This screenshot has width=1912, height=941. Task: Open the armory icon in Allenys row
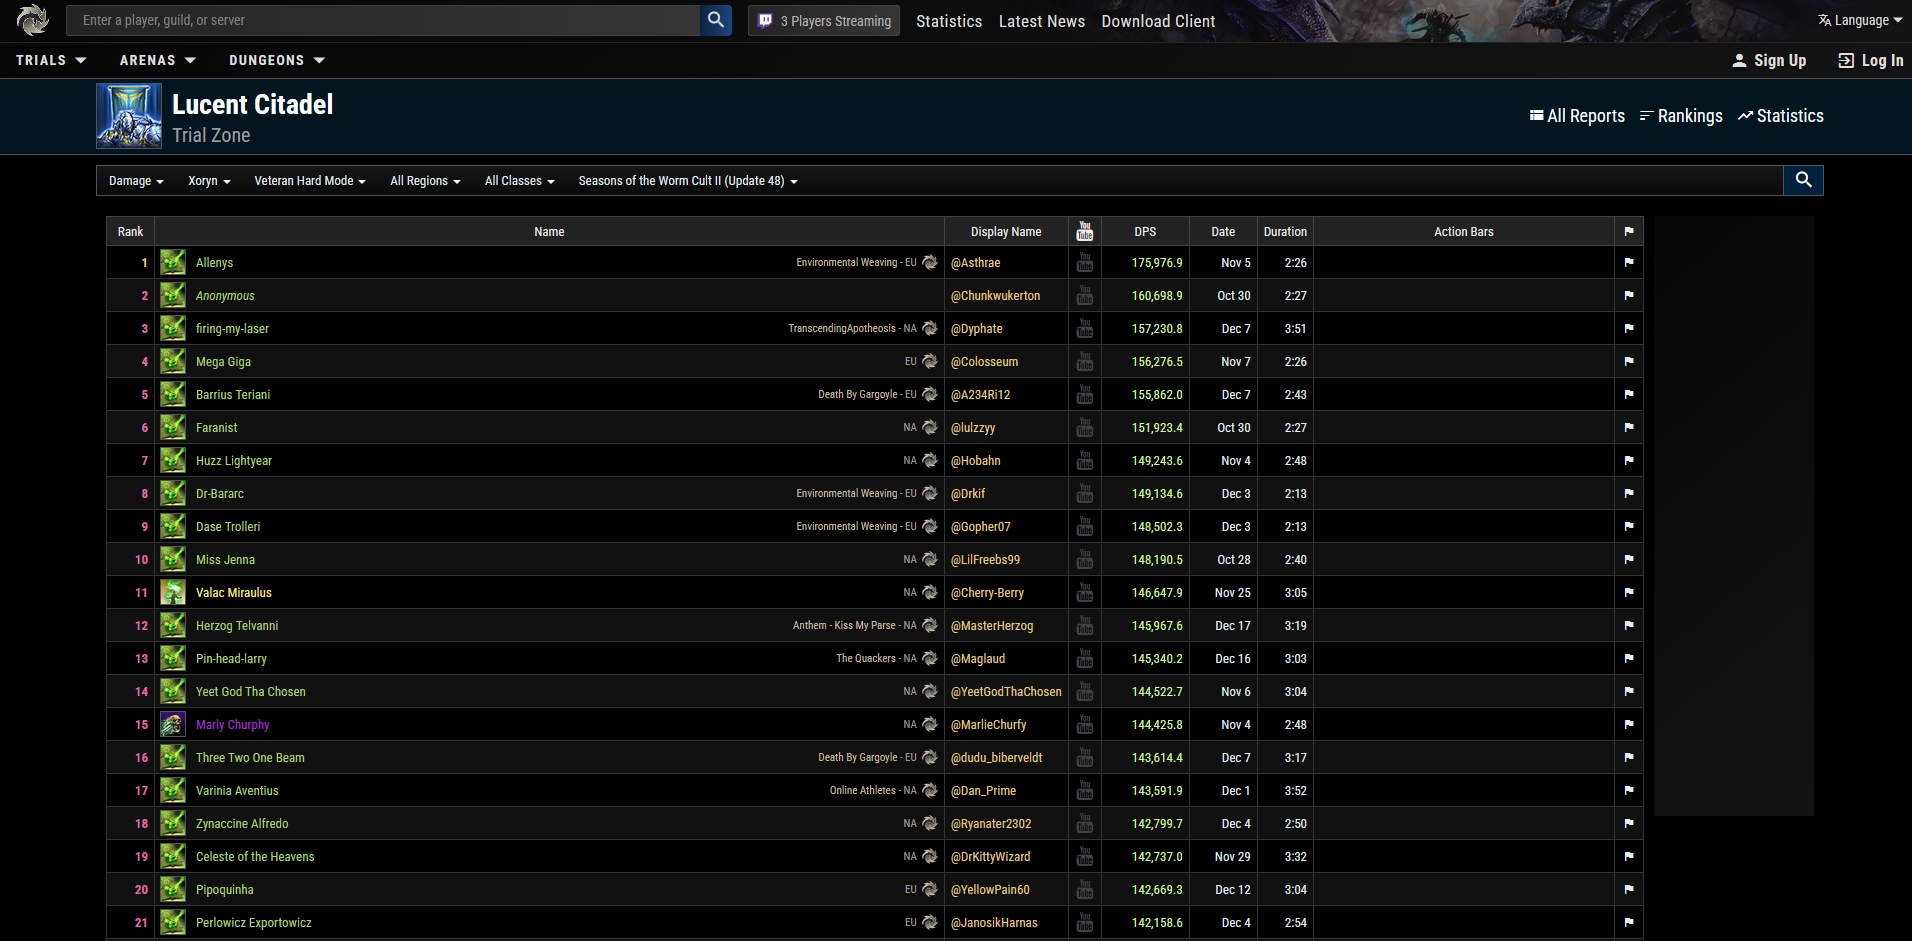(x=930, y=262)
